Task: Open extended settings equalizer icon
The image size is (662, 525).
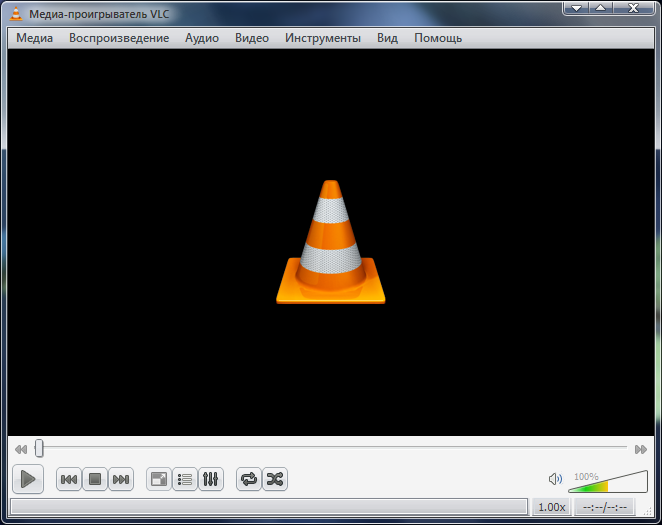Action: click(211, 479)
